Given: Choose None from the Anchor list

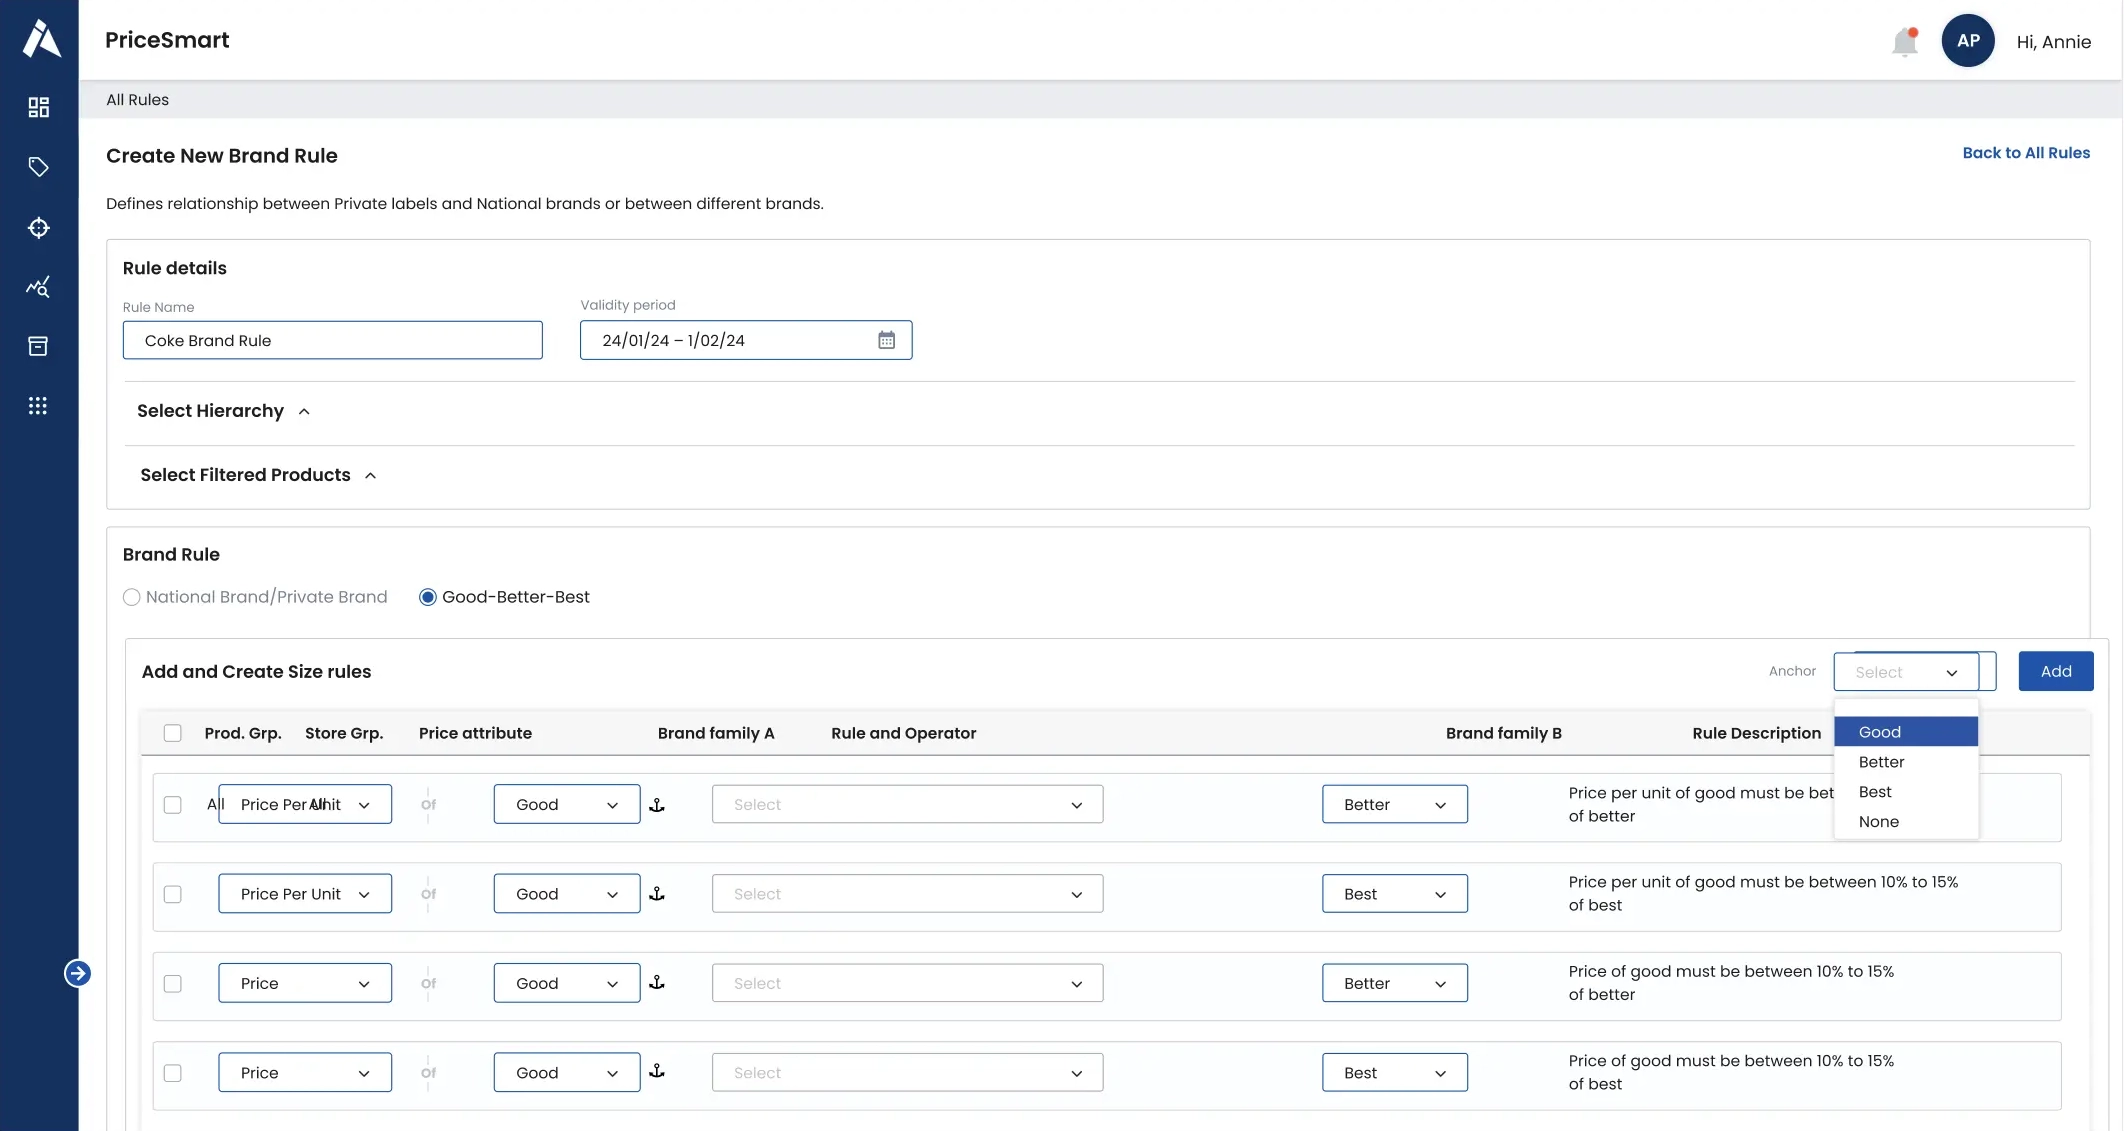Looking at the screenshot, I should click(x=1906, y=822).
